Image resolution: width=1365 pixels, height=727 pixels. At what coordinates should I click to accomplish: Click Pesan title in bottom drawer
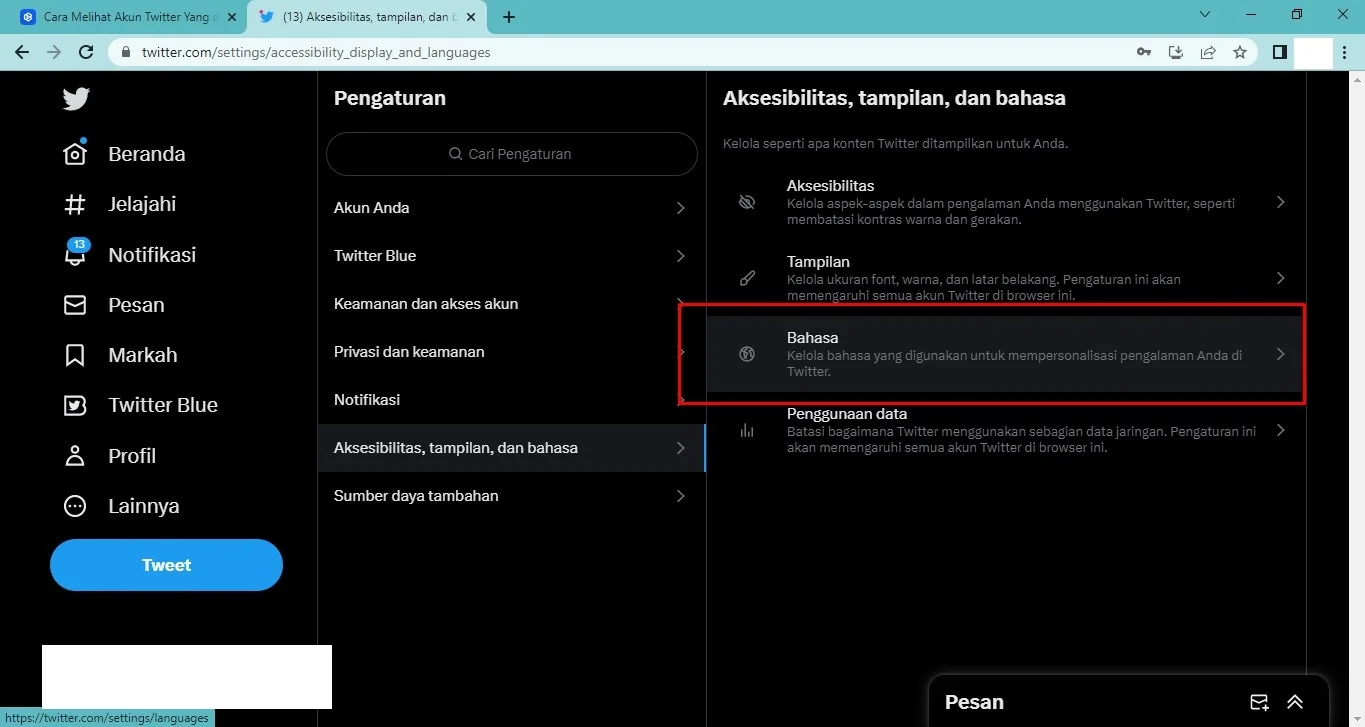coord(974,702)
